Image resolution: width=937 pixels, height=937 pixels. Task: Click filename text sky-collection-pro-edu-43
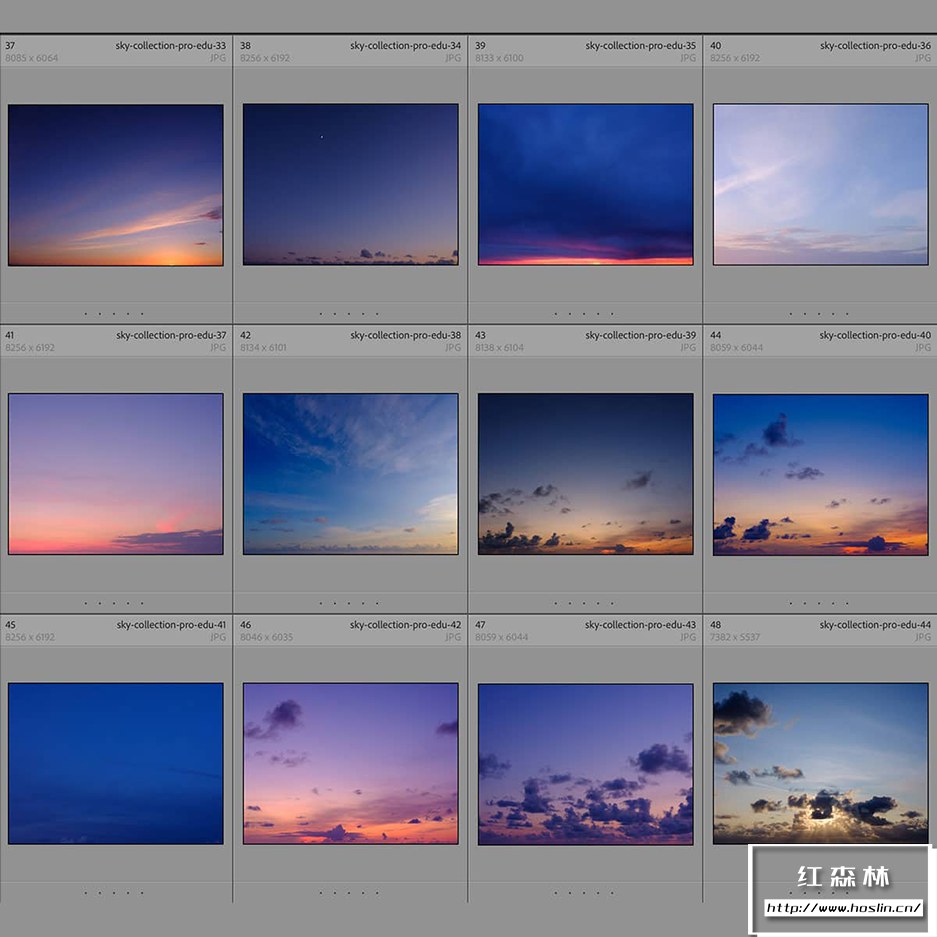[641, 624]
